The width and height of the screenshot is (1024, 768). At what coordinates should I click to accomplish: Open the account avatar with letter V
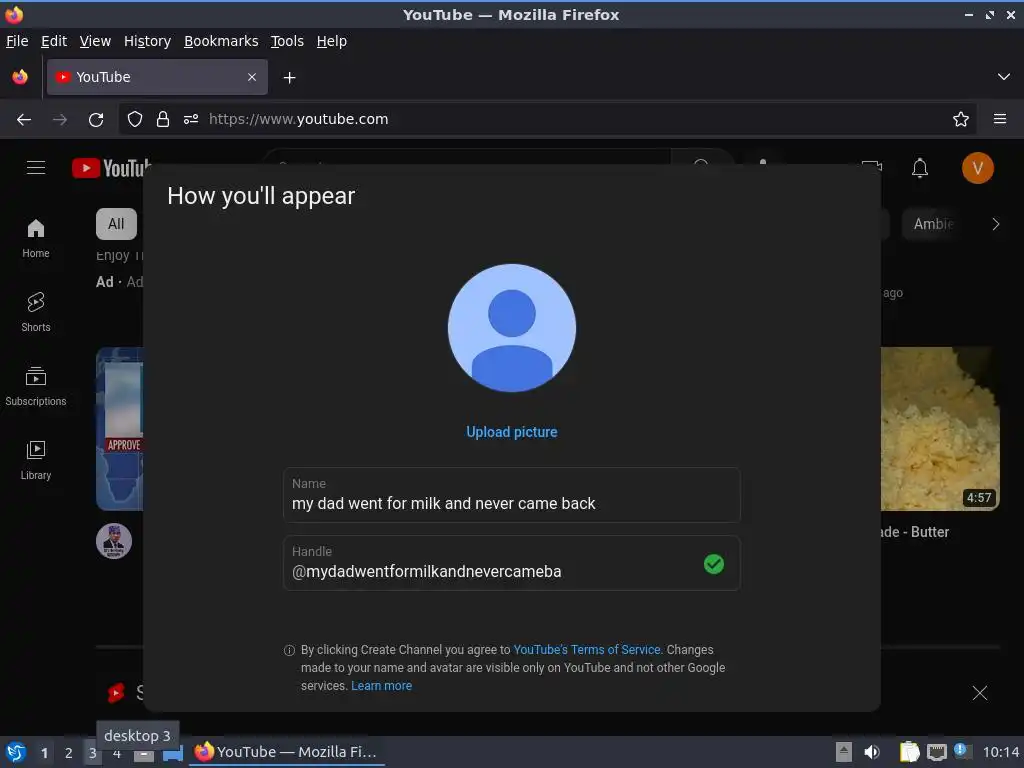(977, 168)
